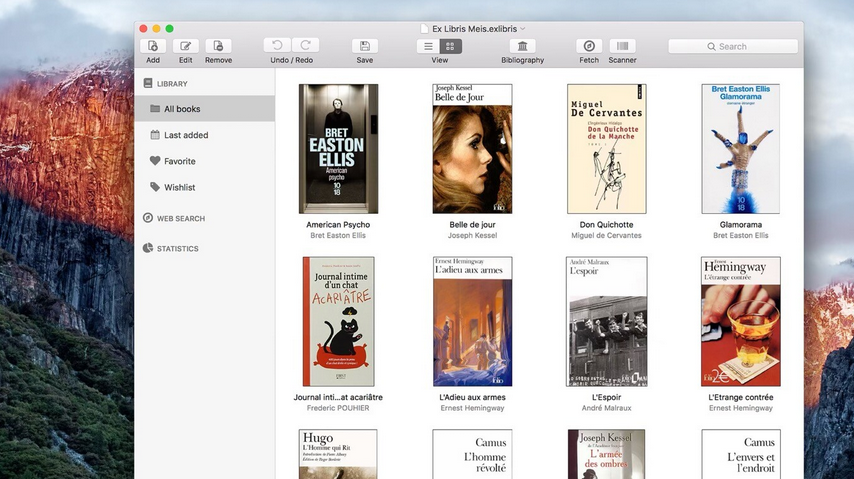Select Camus L'homme révolté cover
The image size is (854, 479).
pyautogui.click(x=472, y=454)
